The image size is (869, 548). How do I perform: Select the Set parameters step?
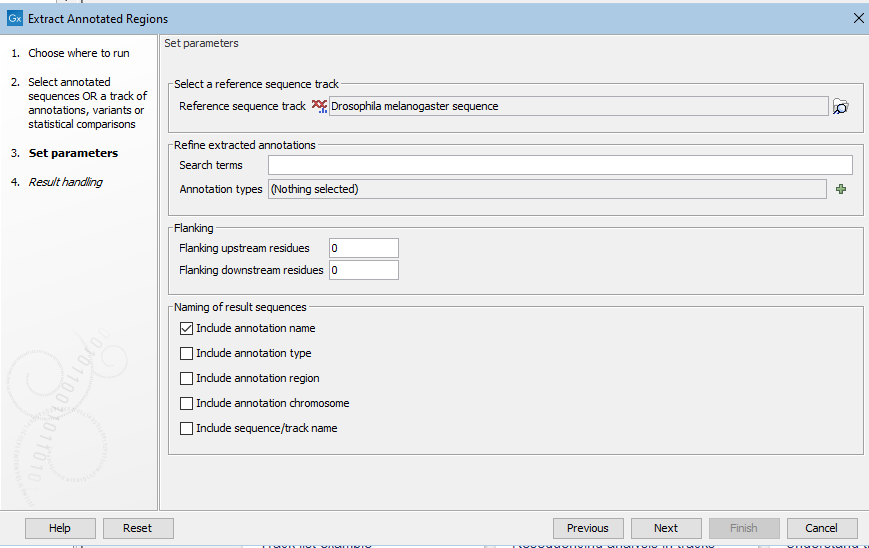(x=73, y=154)
